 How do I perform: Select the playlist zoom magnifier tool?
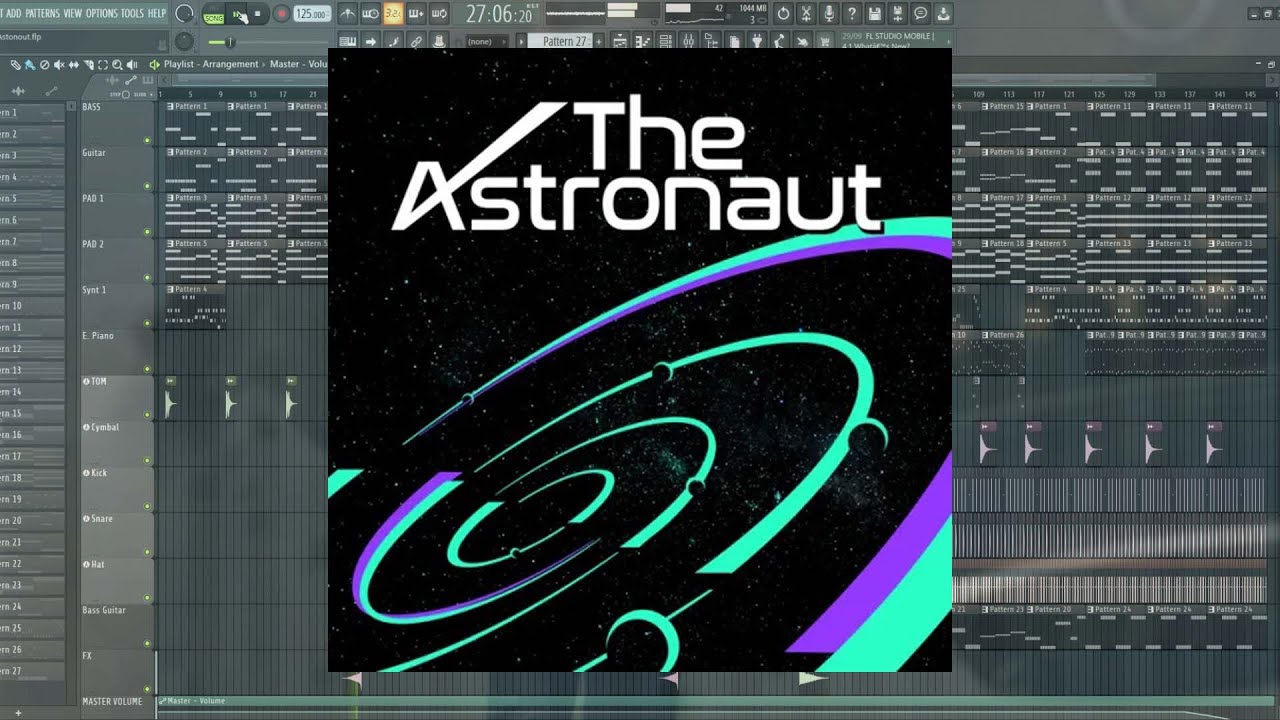[117, 64]
